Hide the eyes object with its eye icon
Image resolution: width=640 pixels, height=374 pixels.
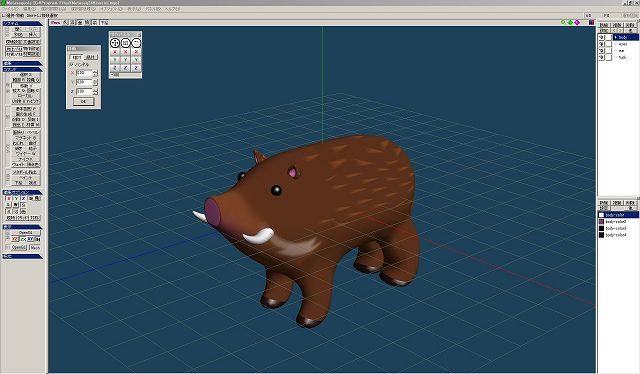click(x=602, y=44)
